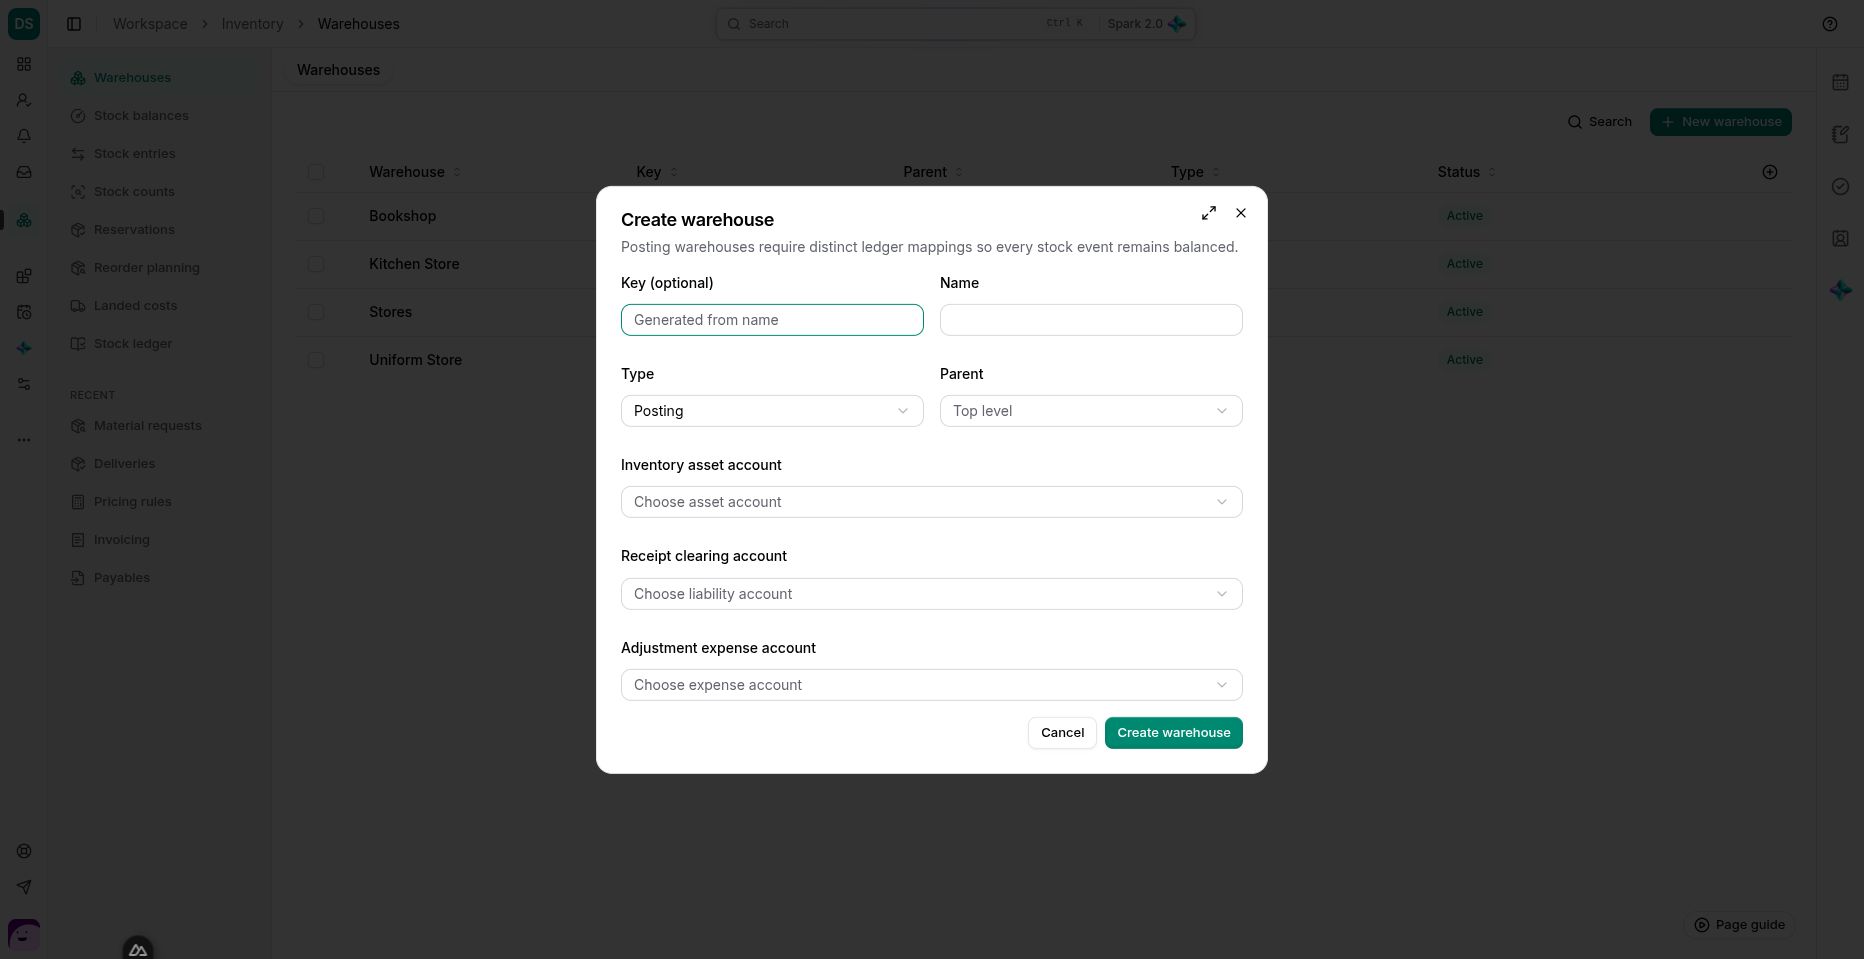Open the Receipt clearing account dropdown

pyautogui.click(x=932, y=594)
